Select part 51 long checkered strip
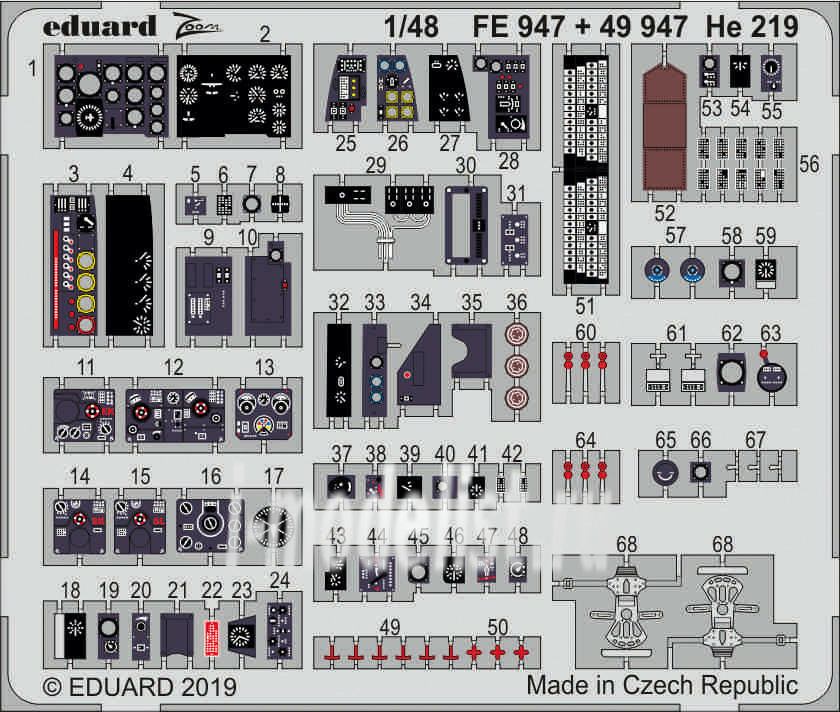The width and height of the screenshot is (840, 712). [x=586, y=169]
